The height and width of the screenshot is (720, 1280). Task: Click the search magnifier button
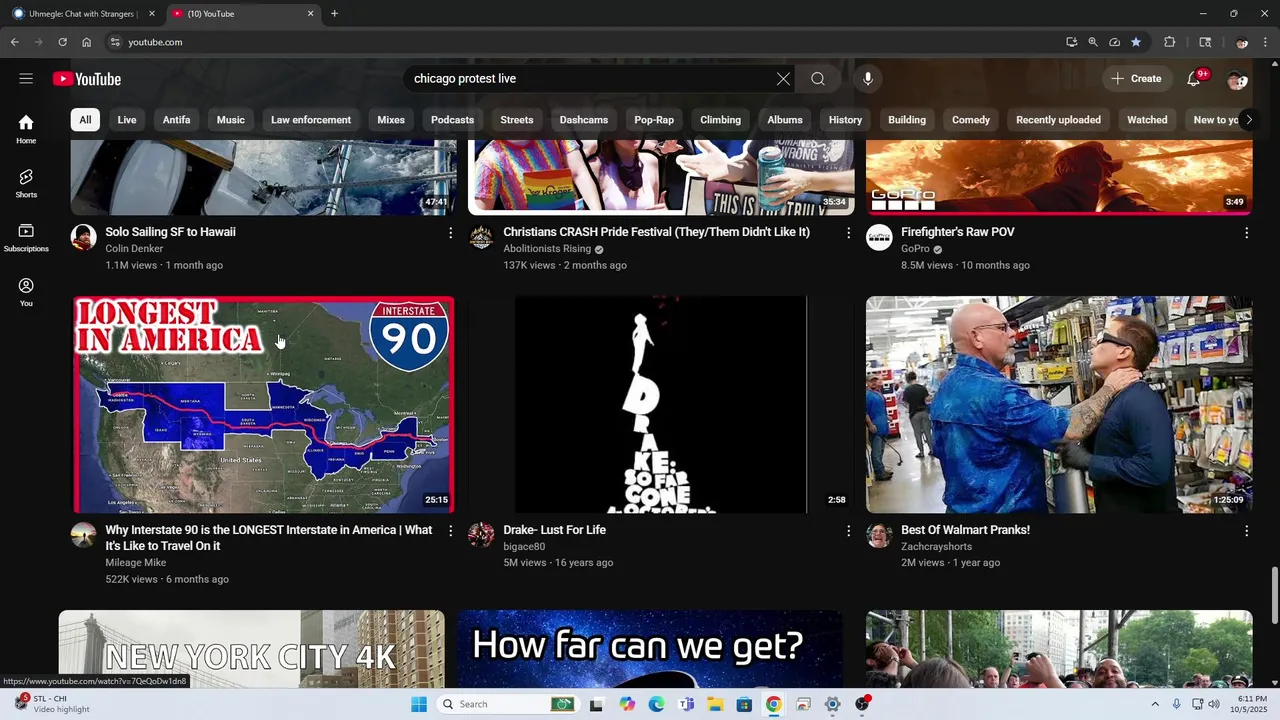tap(818, 79)
